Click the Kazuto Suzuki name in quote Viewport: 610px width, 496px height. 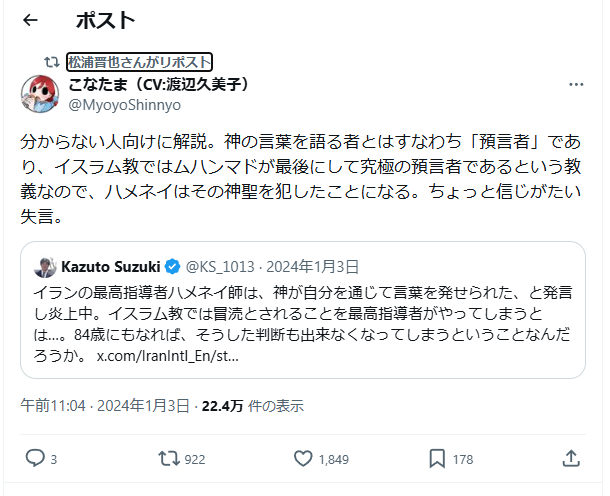click(110, 267)
